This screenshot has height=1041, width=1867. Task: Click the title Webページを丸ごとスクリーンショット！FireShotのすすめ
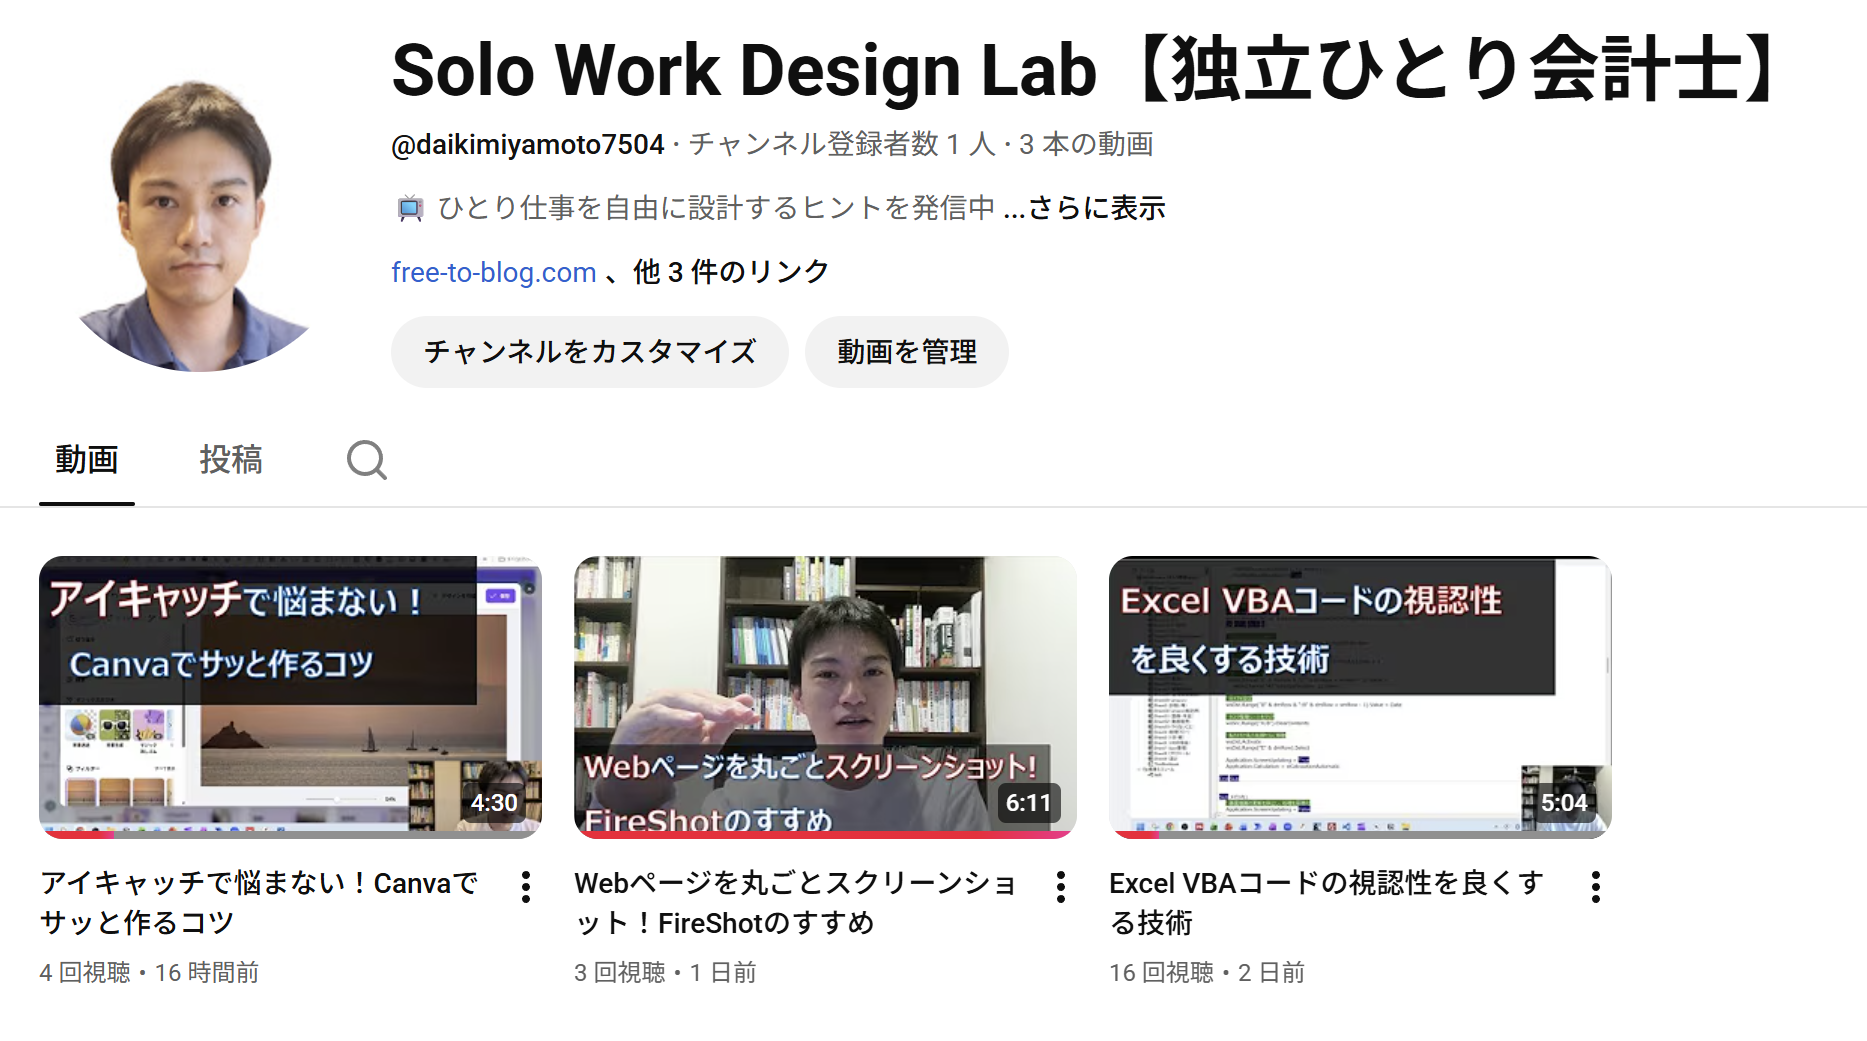coord(795,902)
